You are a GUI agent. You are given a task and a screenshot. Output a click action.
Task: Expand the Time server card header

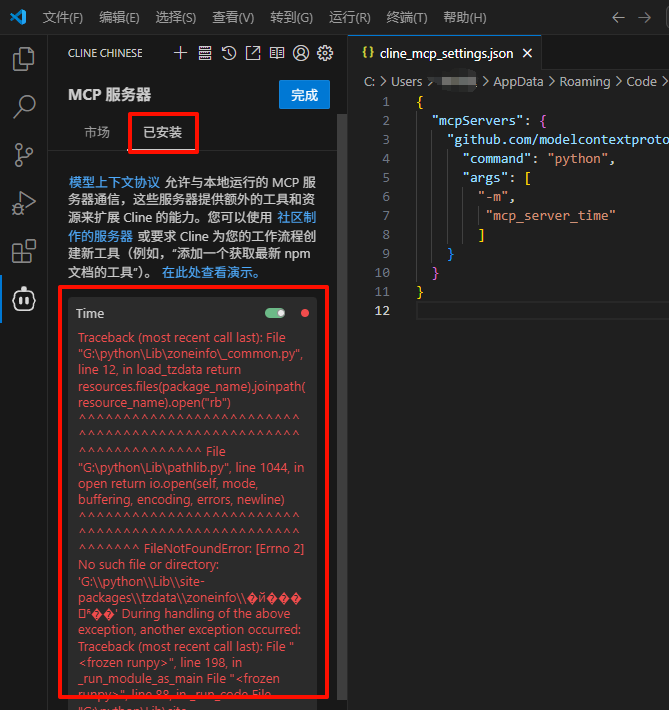point(192,313)
